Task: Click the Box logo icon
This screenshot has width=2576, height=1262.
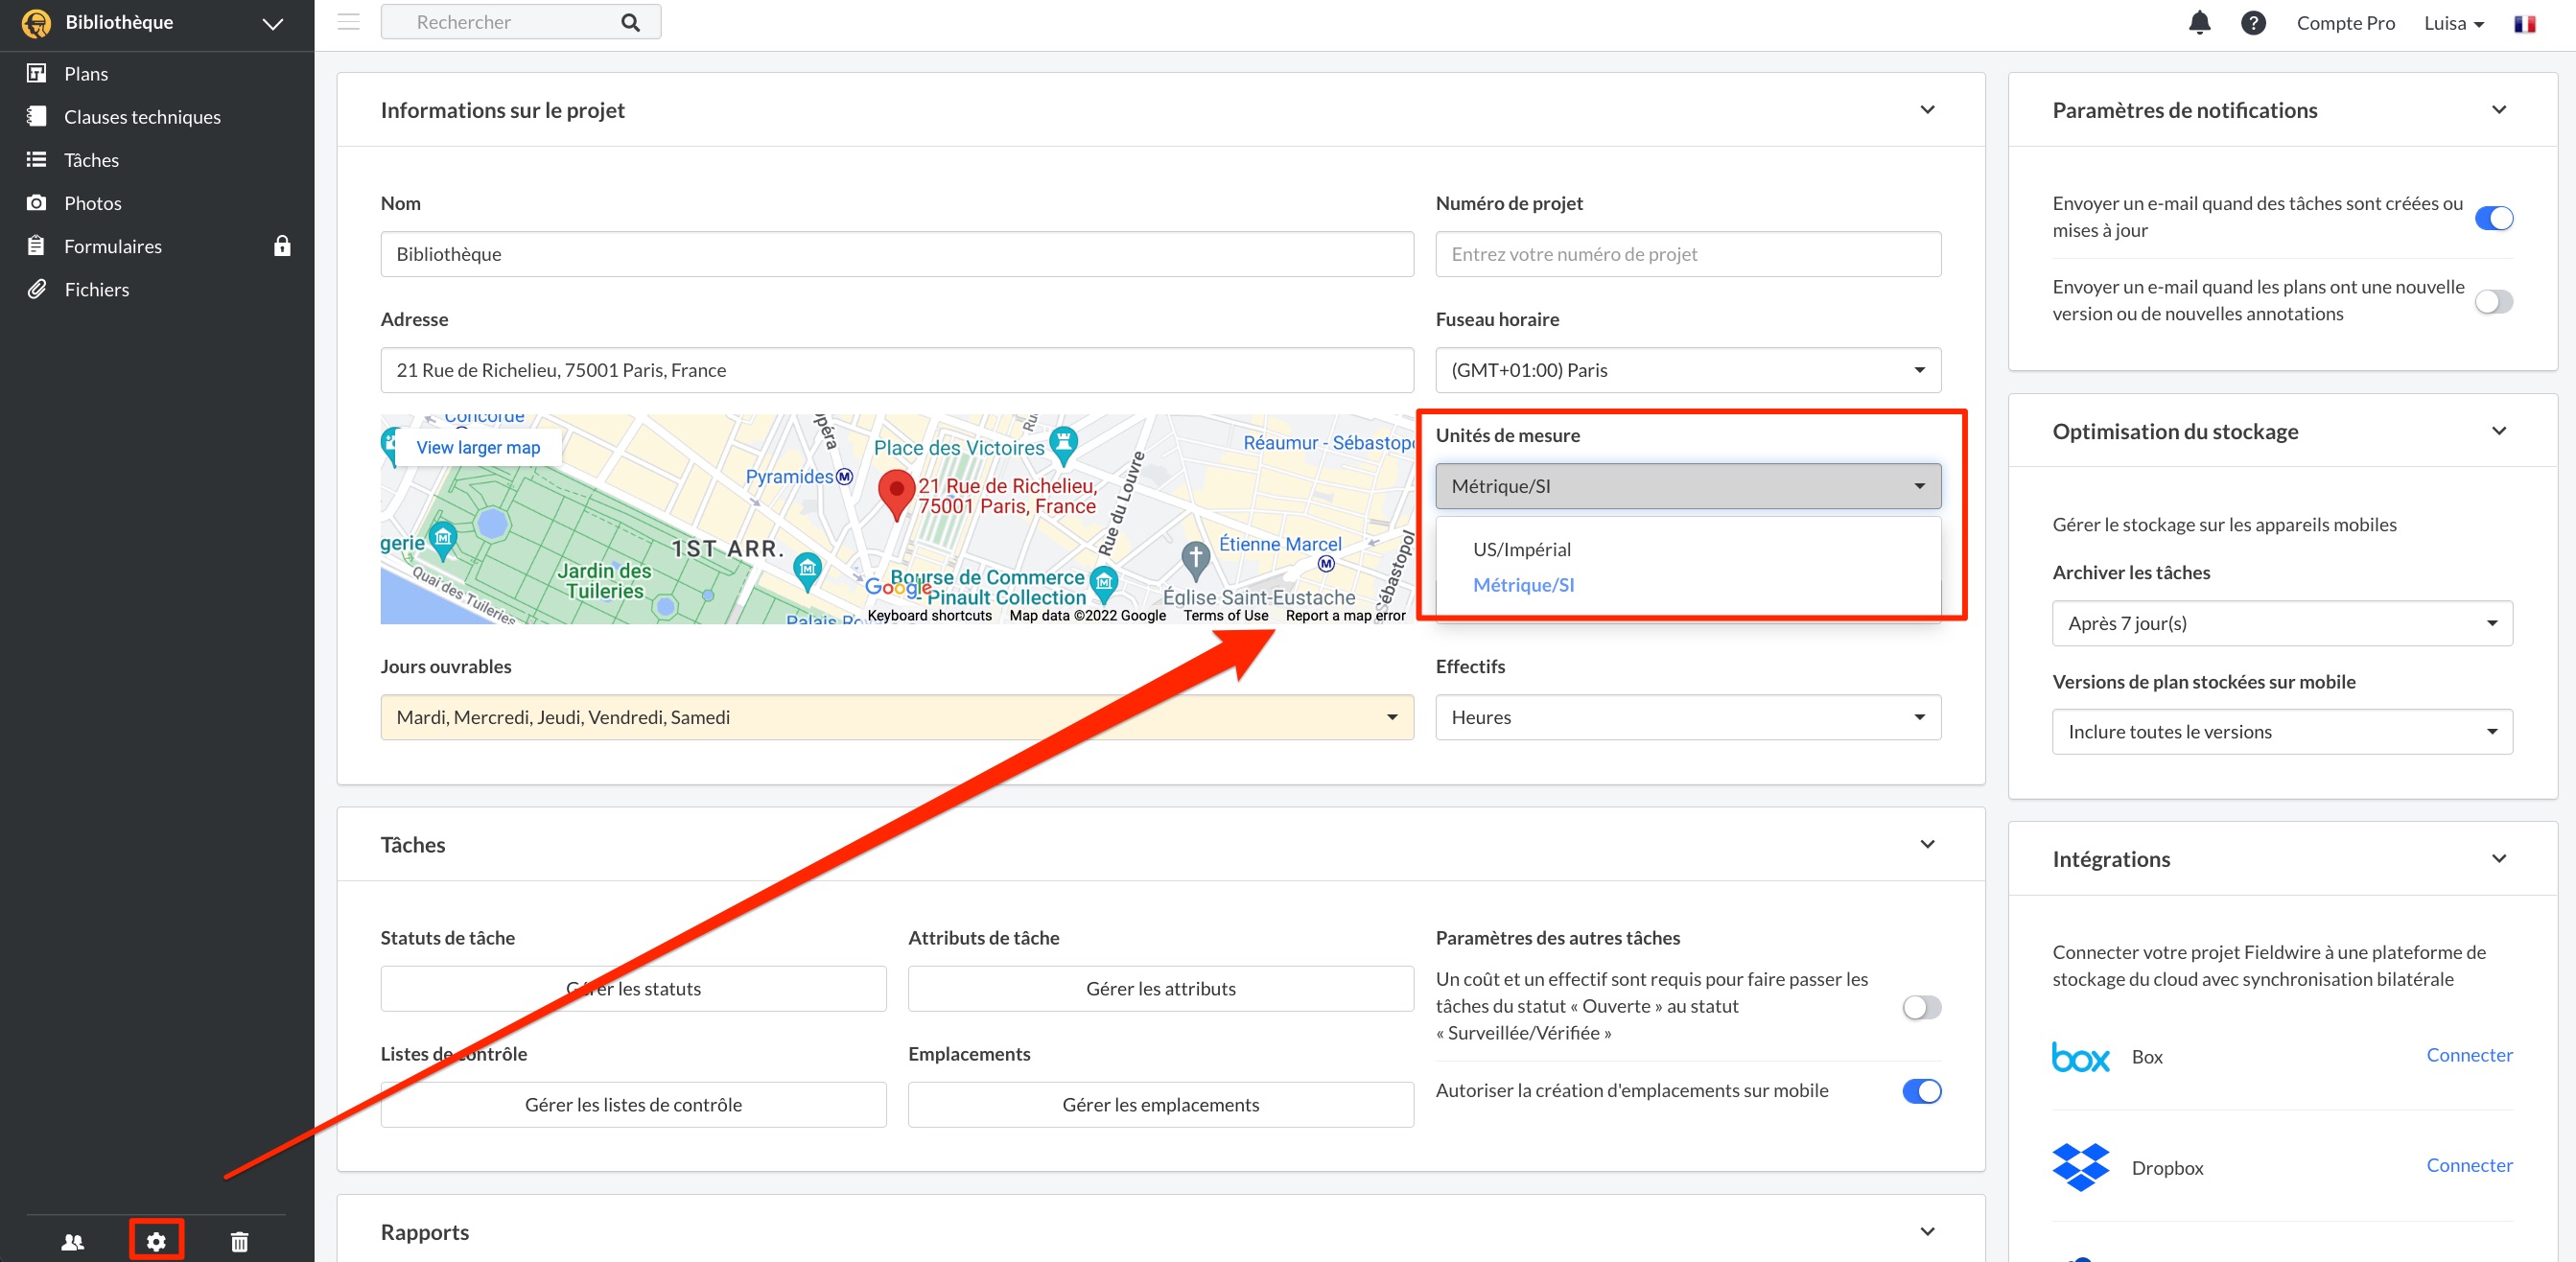Action: [x=2080, y=1057]
